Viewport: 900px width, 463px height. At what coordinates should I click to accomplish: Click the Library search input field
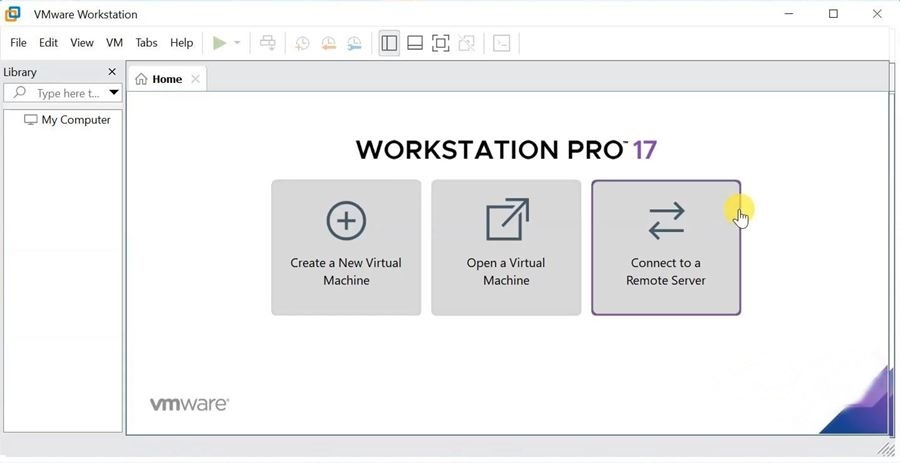pos(66,93)
